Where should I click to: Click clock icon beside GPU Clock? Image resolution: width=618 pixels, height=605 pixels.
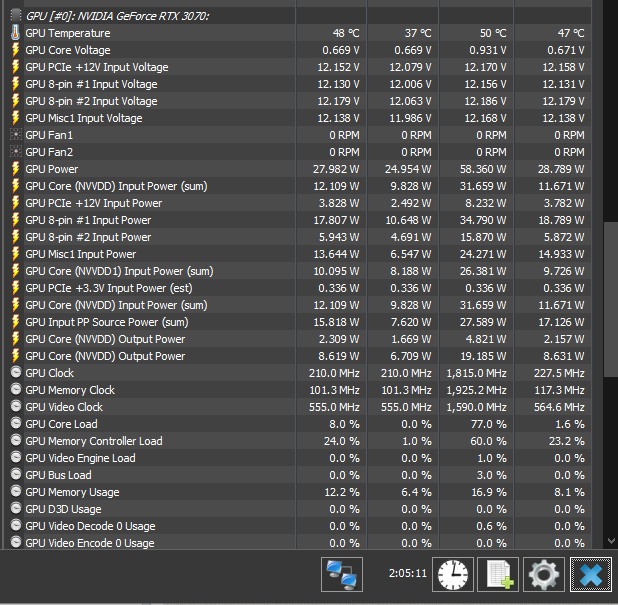click(16, 372)
